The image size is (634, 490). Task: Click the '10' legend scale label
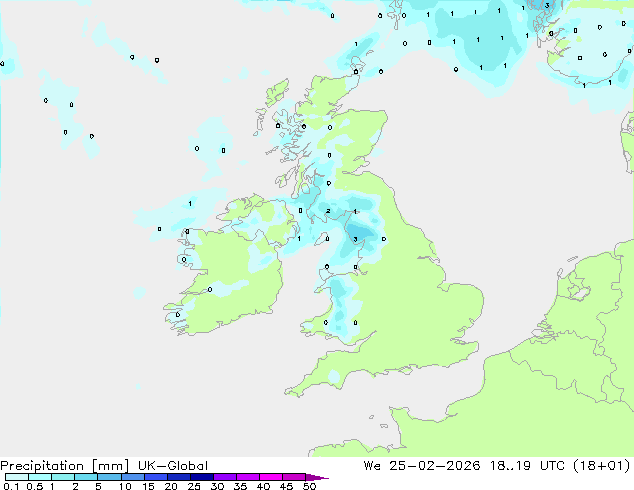125,486
